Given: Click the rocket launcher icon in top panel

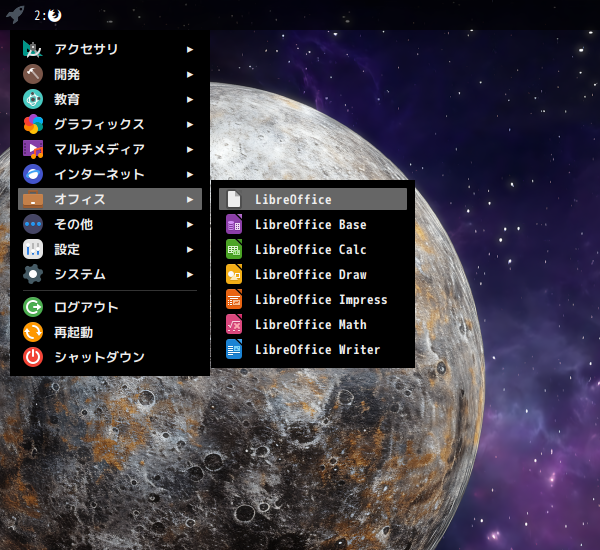Looking at the screenshot, I should coord(14,15).
